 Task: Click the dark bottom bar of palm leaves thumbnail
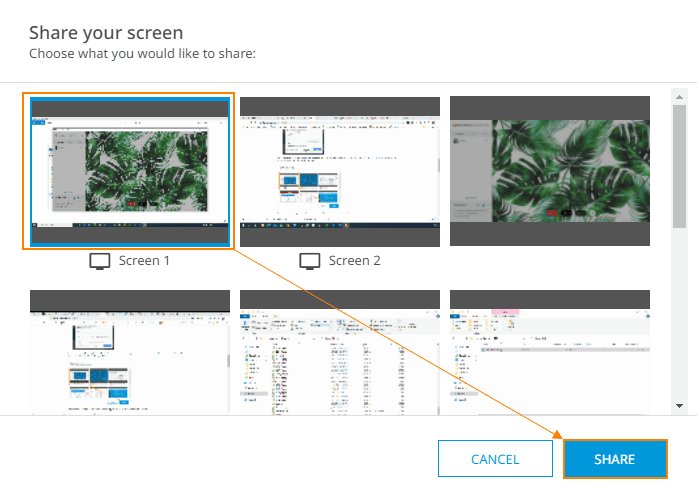coord(549,235)
